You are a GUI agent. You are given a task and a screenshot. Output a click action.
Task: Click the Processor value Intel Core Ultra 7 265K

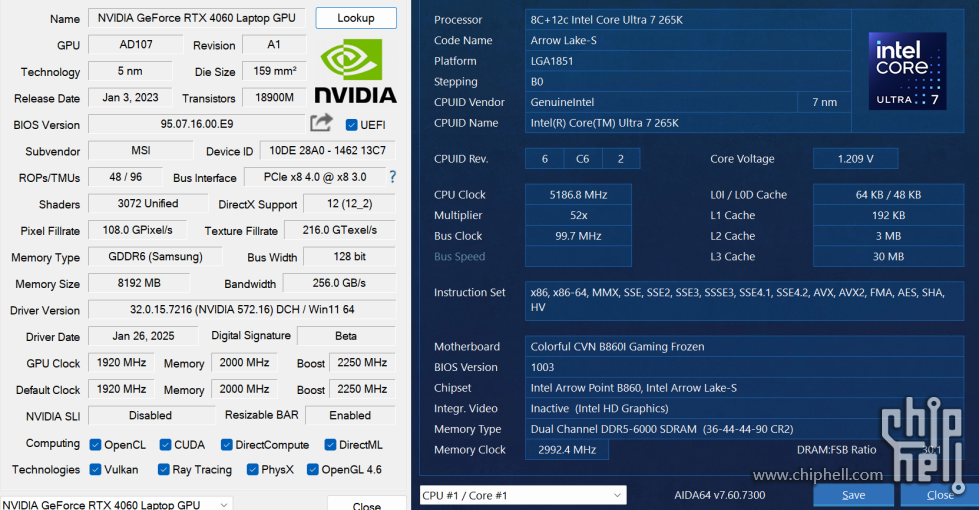click(688, 19)
